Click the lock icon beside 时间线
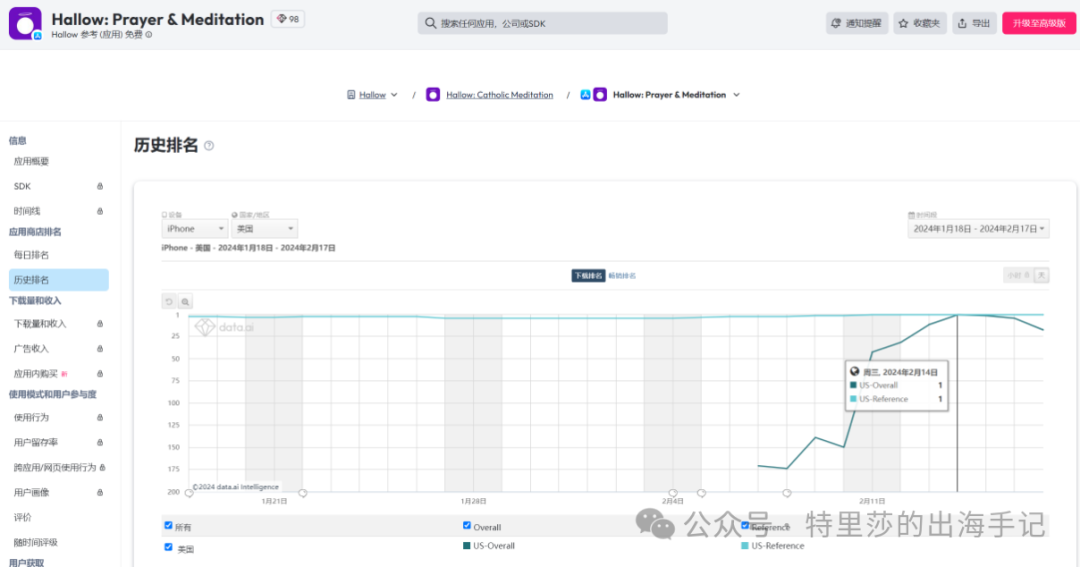The width and height of the screenshot is (1080, 567). [x=100, y=211]
